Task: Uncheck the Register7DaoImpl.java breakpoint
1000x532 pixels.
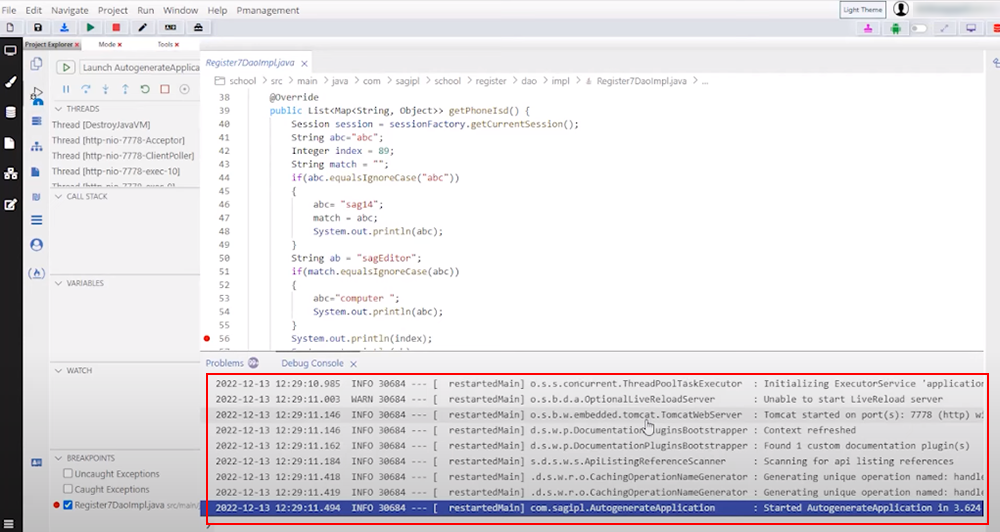Action: 68,506
